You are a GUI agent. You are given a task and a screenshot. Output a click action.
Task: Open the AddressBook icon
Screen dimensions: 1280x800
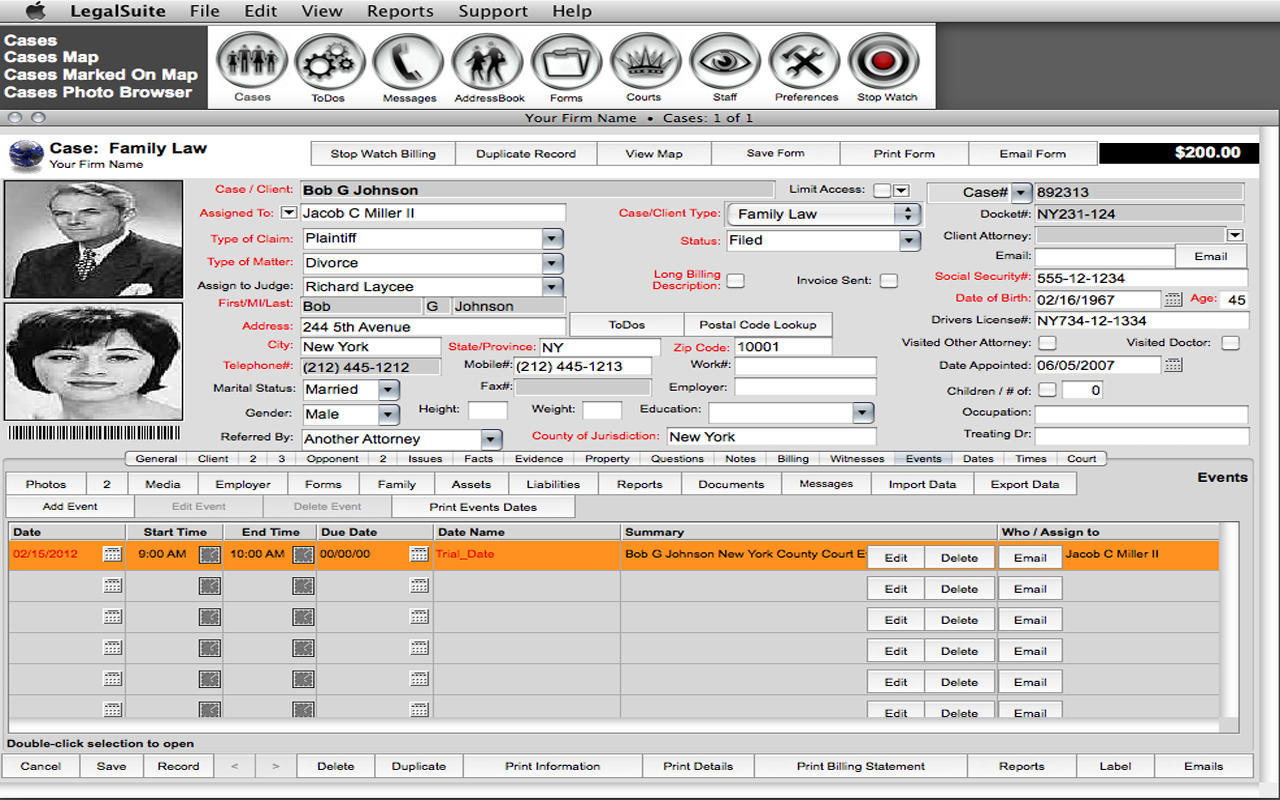[x=488, y=62]
